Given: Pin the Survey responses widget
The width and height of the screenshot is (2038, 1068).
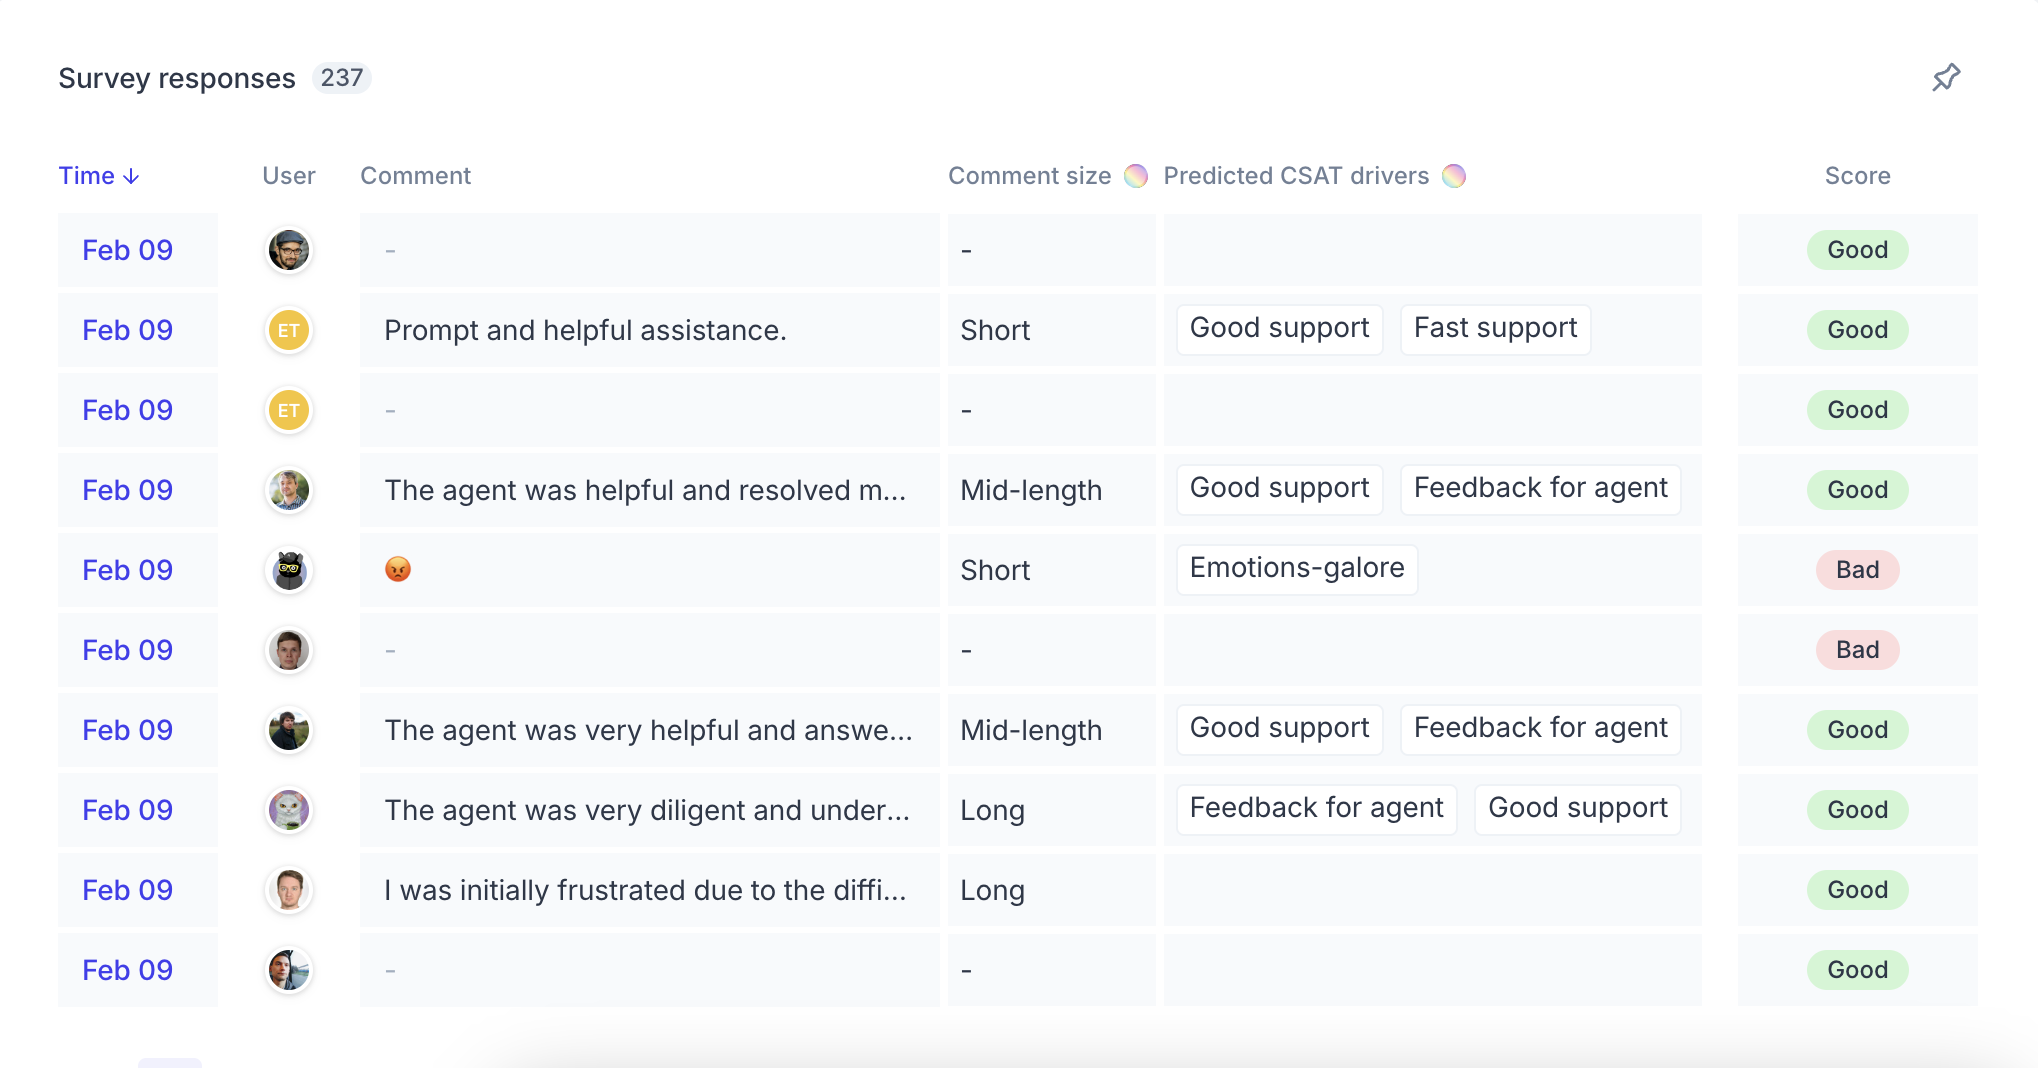Looking at the screenshot, I should point(1946,77).
